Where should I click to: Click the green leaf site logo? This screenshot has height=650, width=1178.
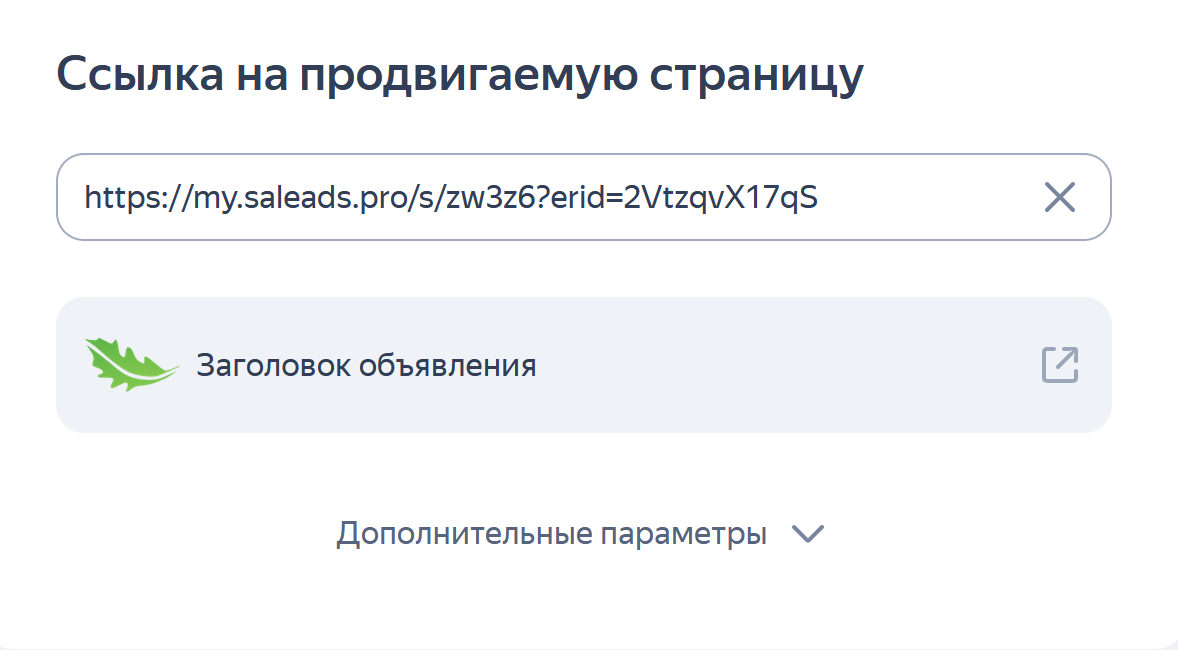(x=131, y=364)
